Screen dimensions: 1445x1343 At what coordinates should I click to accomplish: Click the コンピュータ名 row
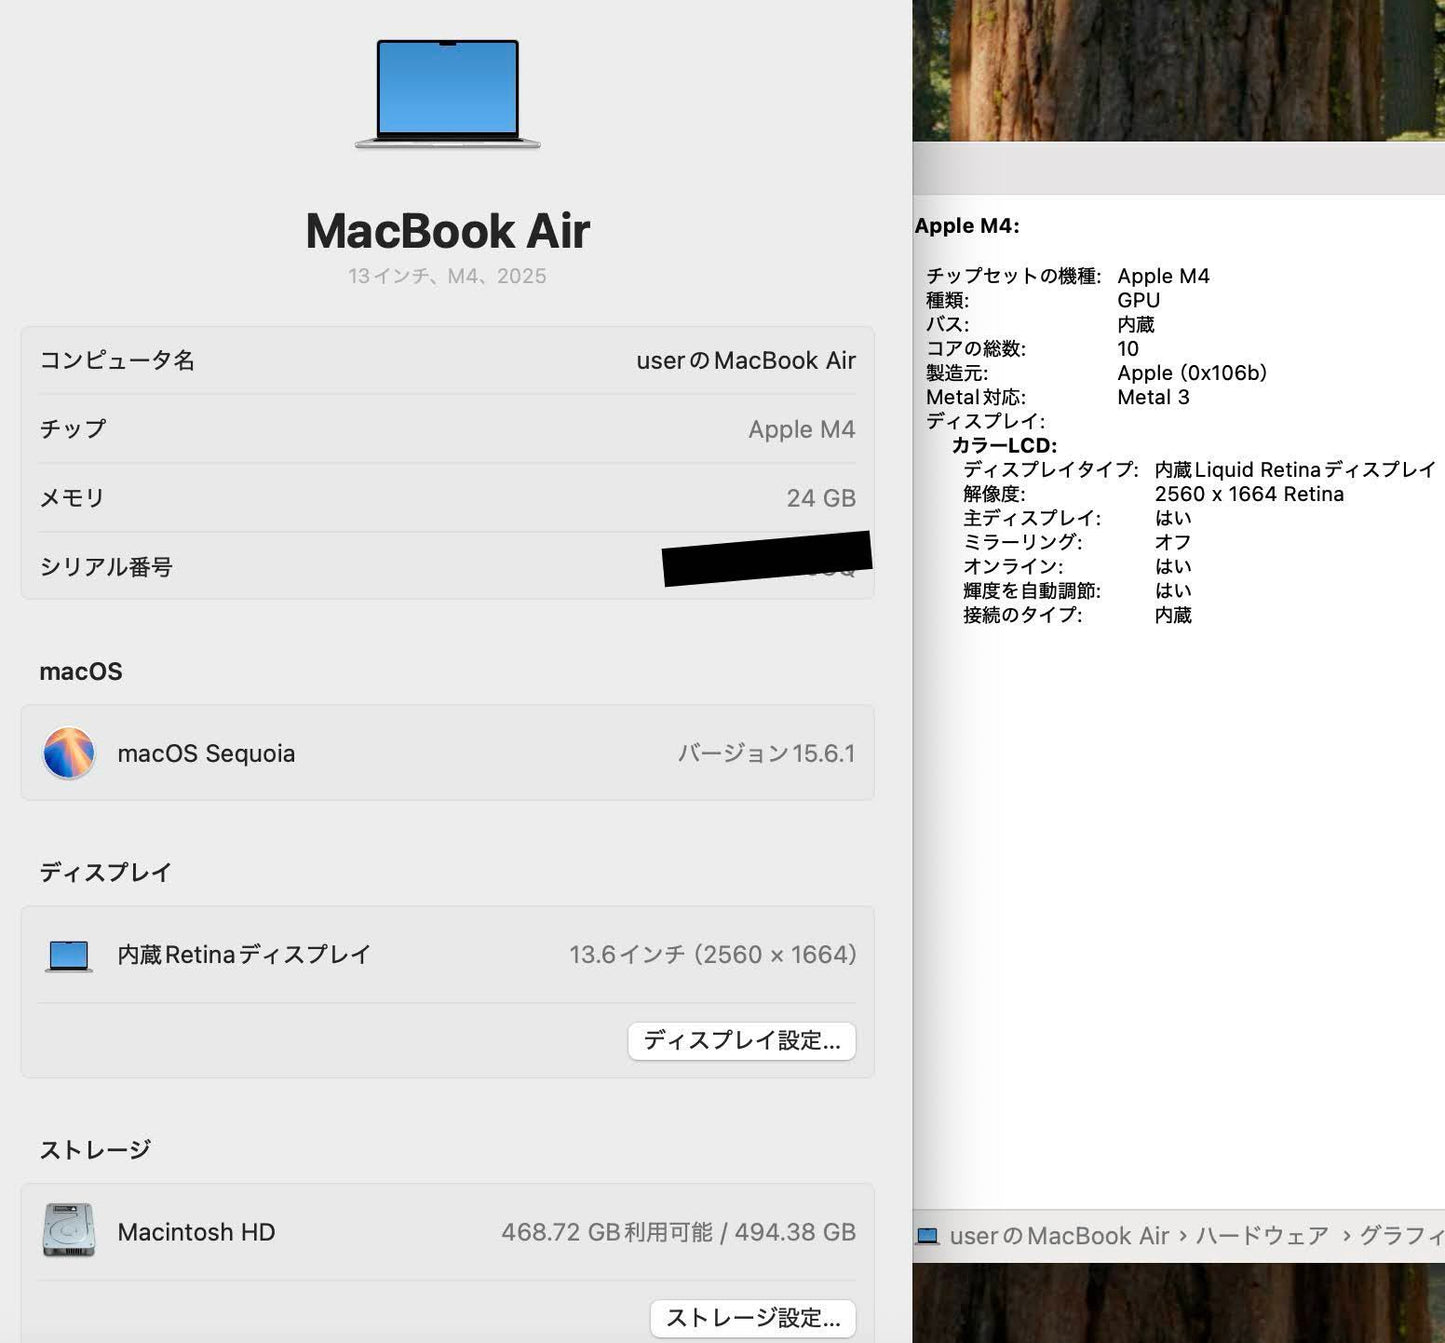pos(447,360)
